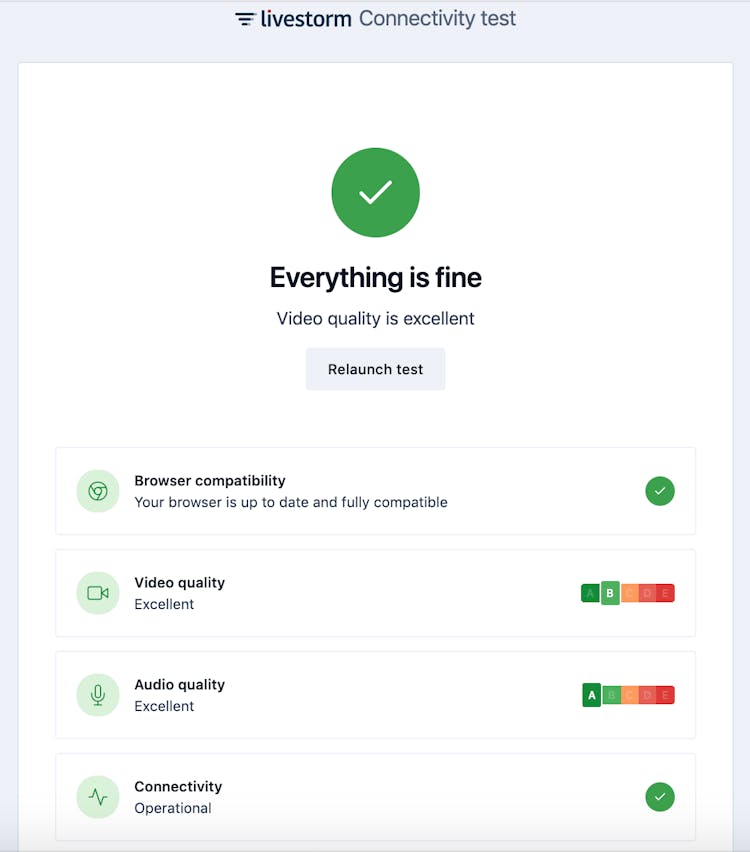Click the livestorm Connectivity test header
The width and height of the screenshot is (750, 852).
pos(376,19)
